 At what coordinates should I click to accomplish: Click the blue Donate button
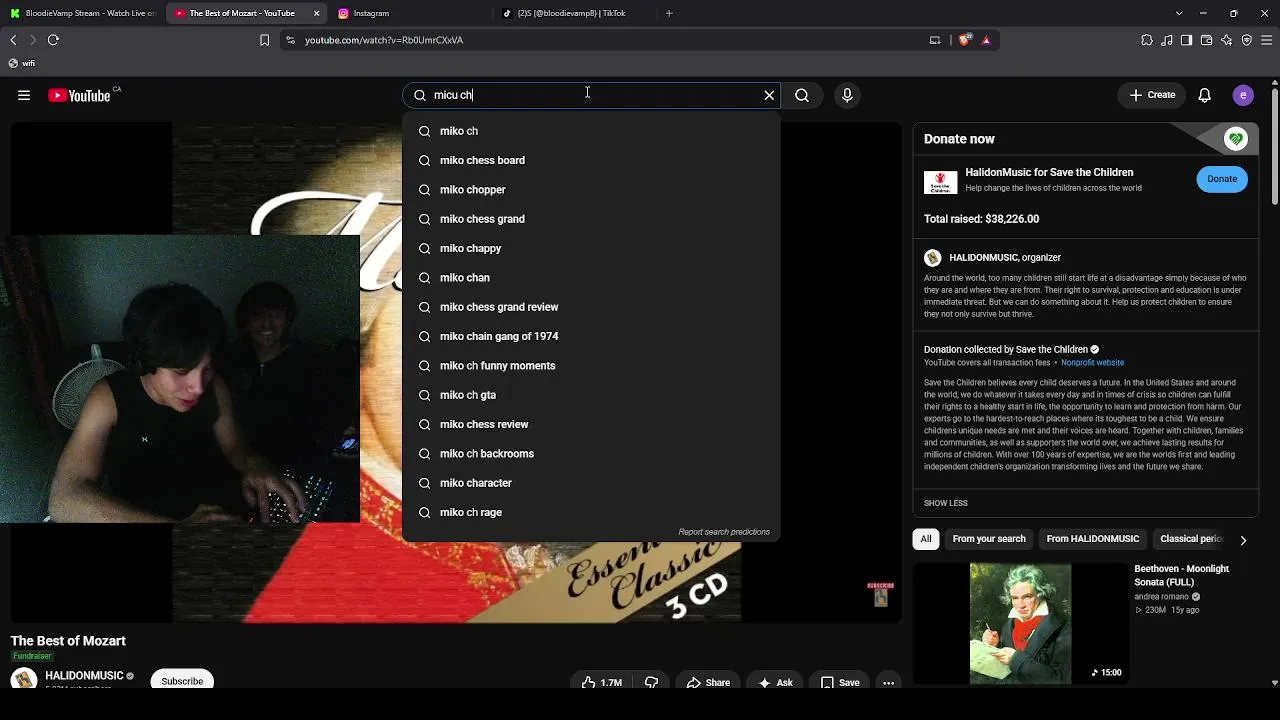tap(1222, 179)
